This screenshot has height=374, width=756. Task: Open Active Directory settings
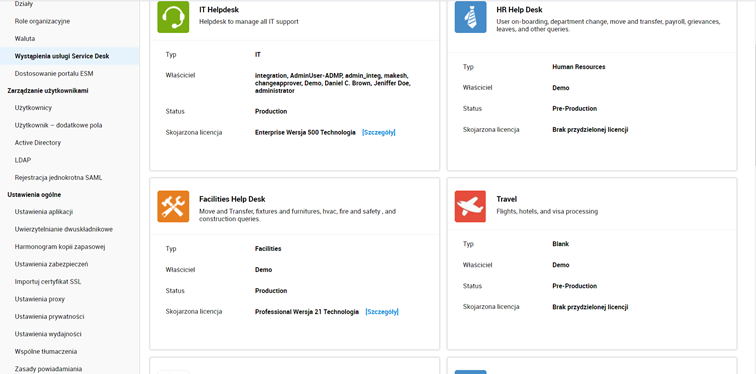coord(38,143)
